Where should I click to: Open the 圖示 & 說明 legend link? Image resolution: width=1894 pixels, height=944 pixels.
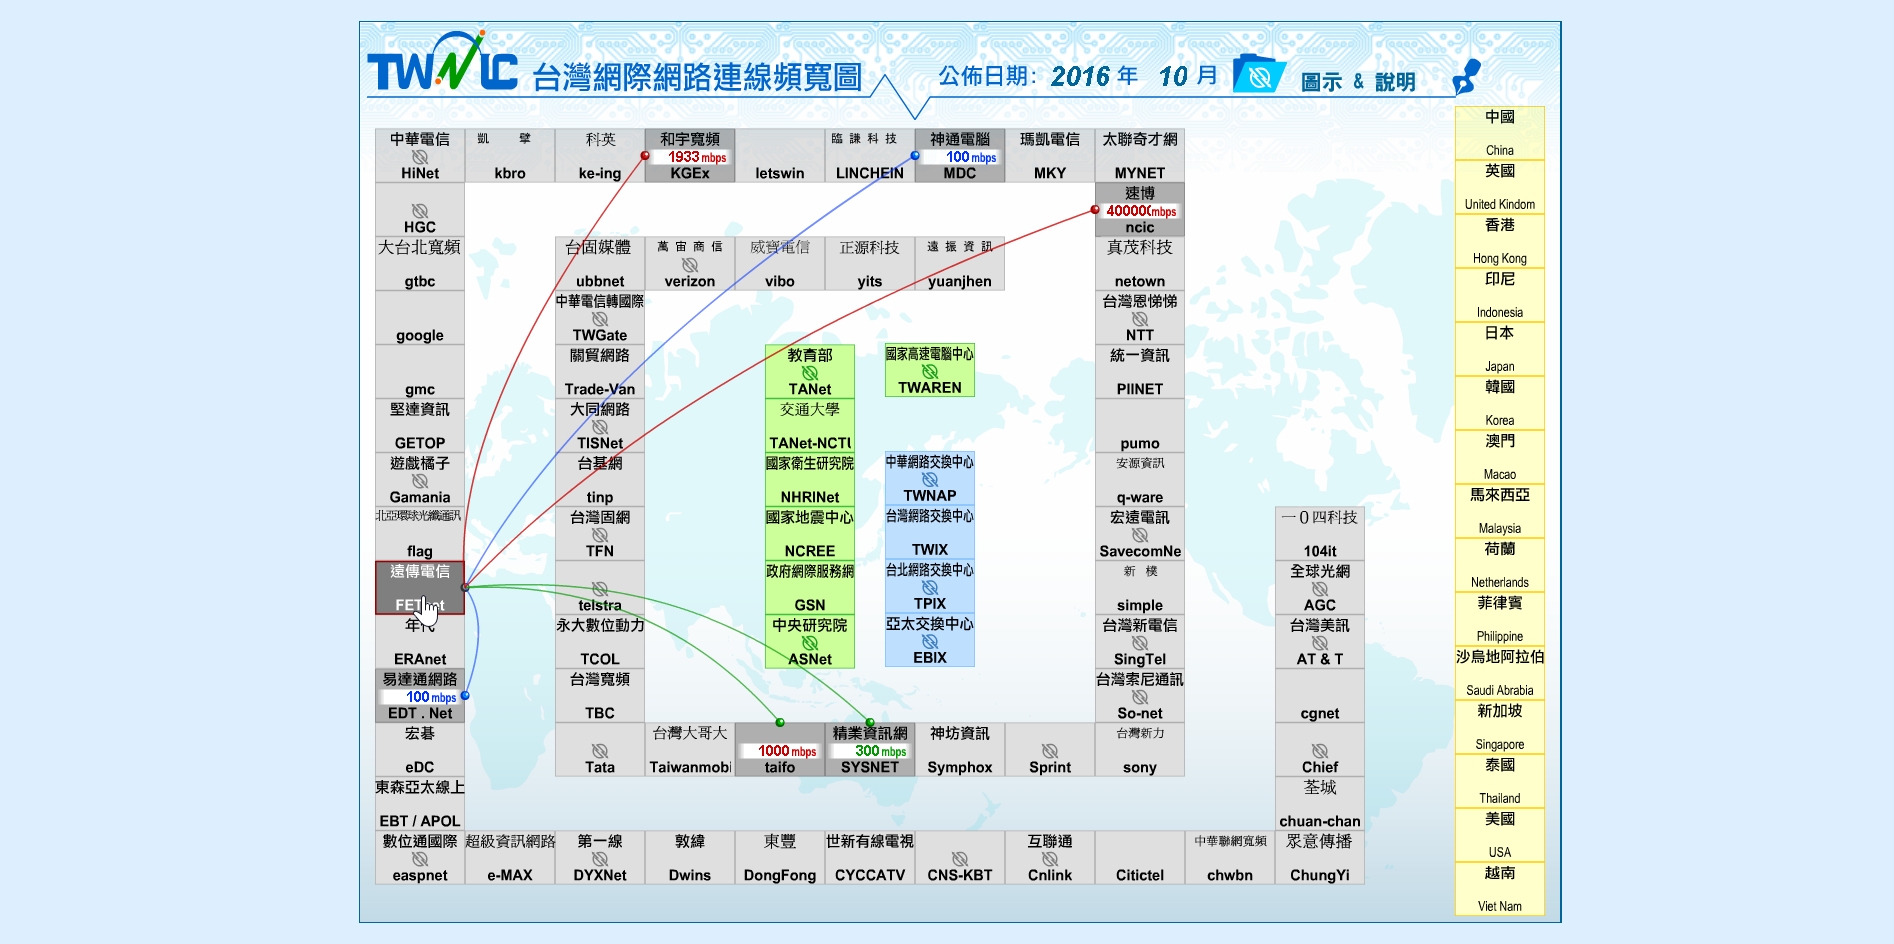(1358, 82)
